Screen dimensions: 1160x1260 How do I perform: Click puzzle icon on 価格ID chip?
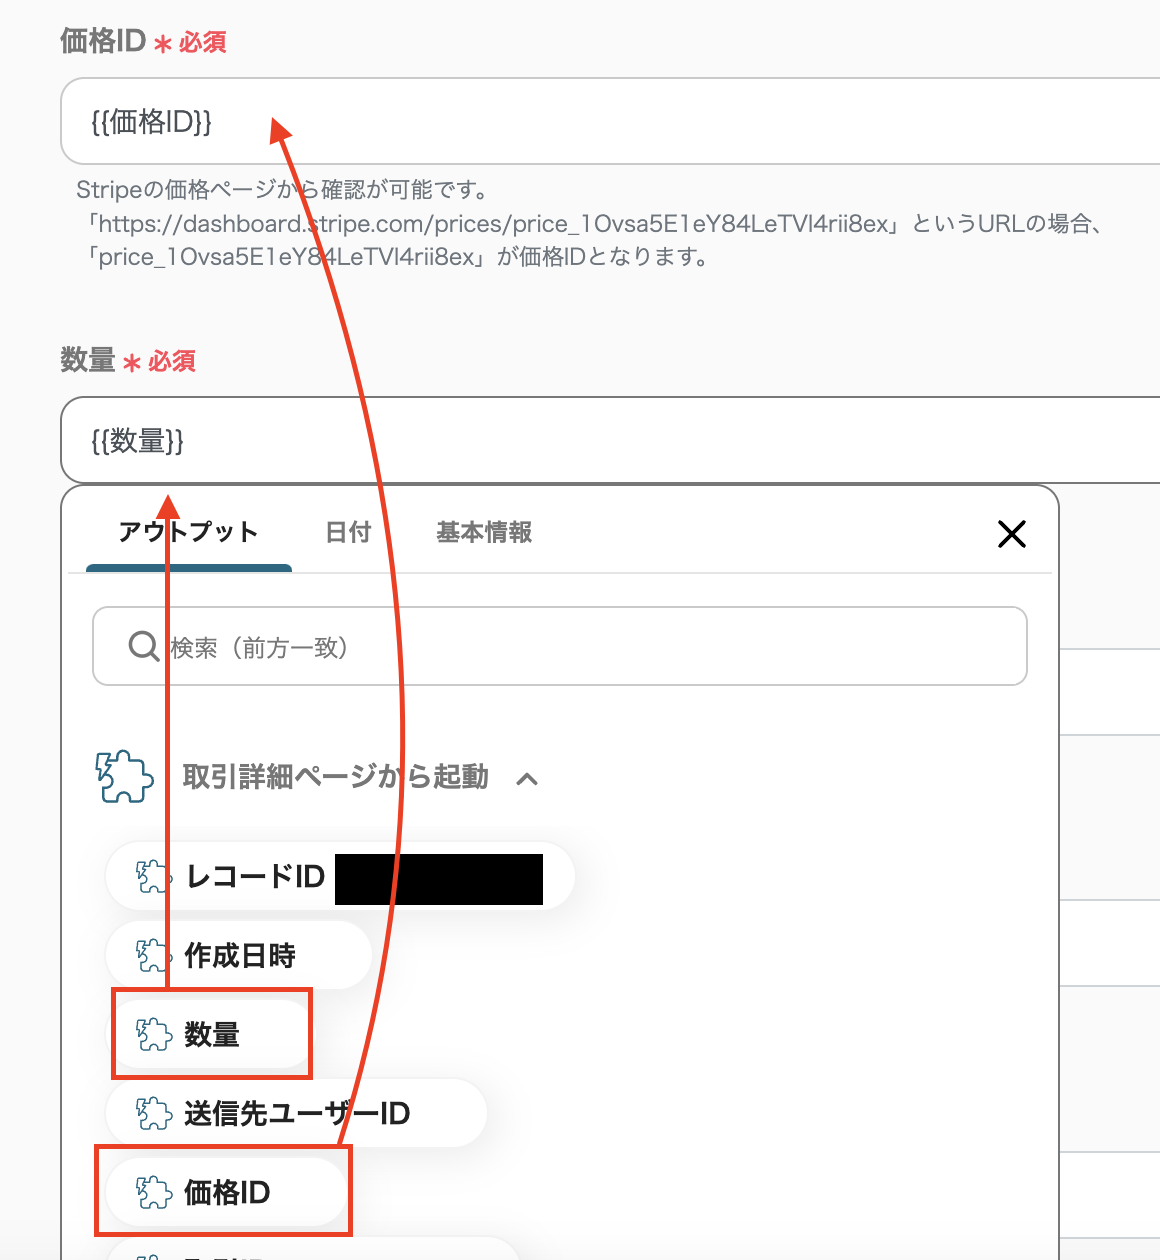[154, 1193]
